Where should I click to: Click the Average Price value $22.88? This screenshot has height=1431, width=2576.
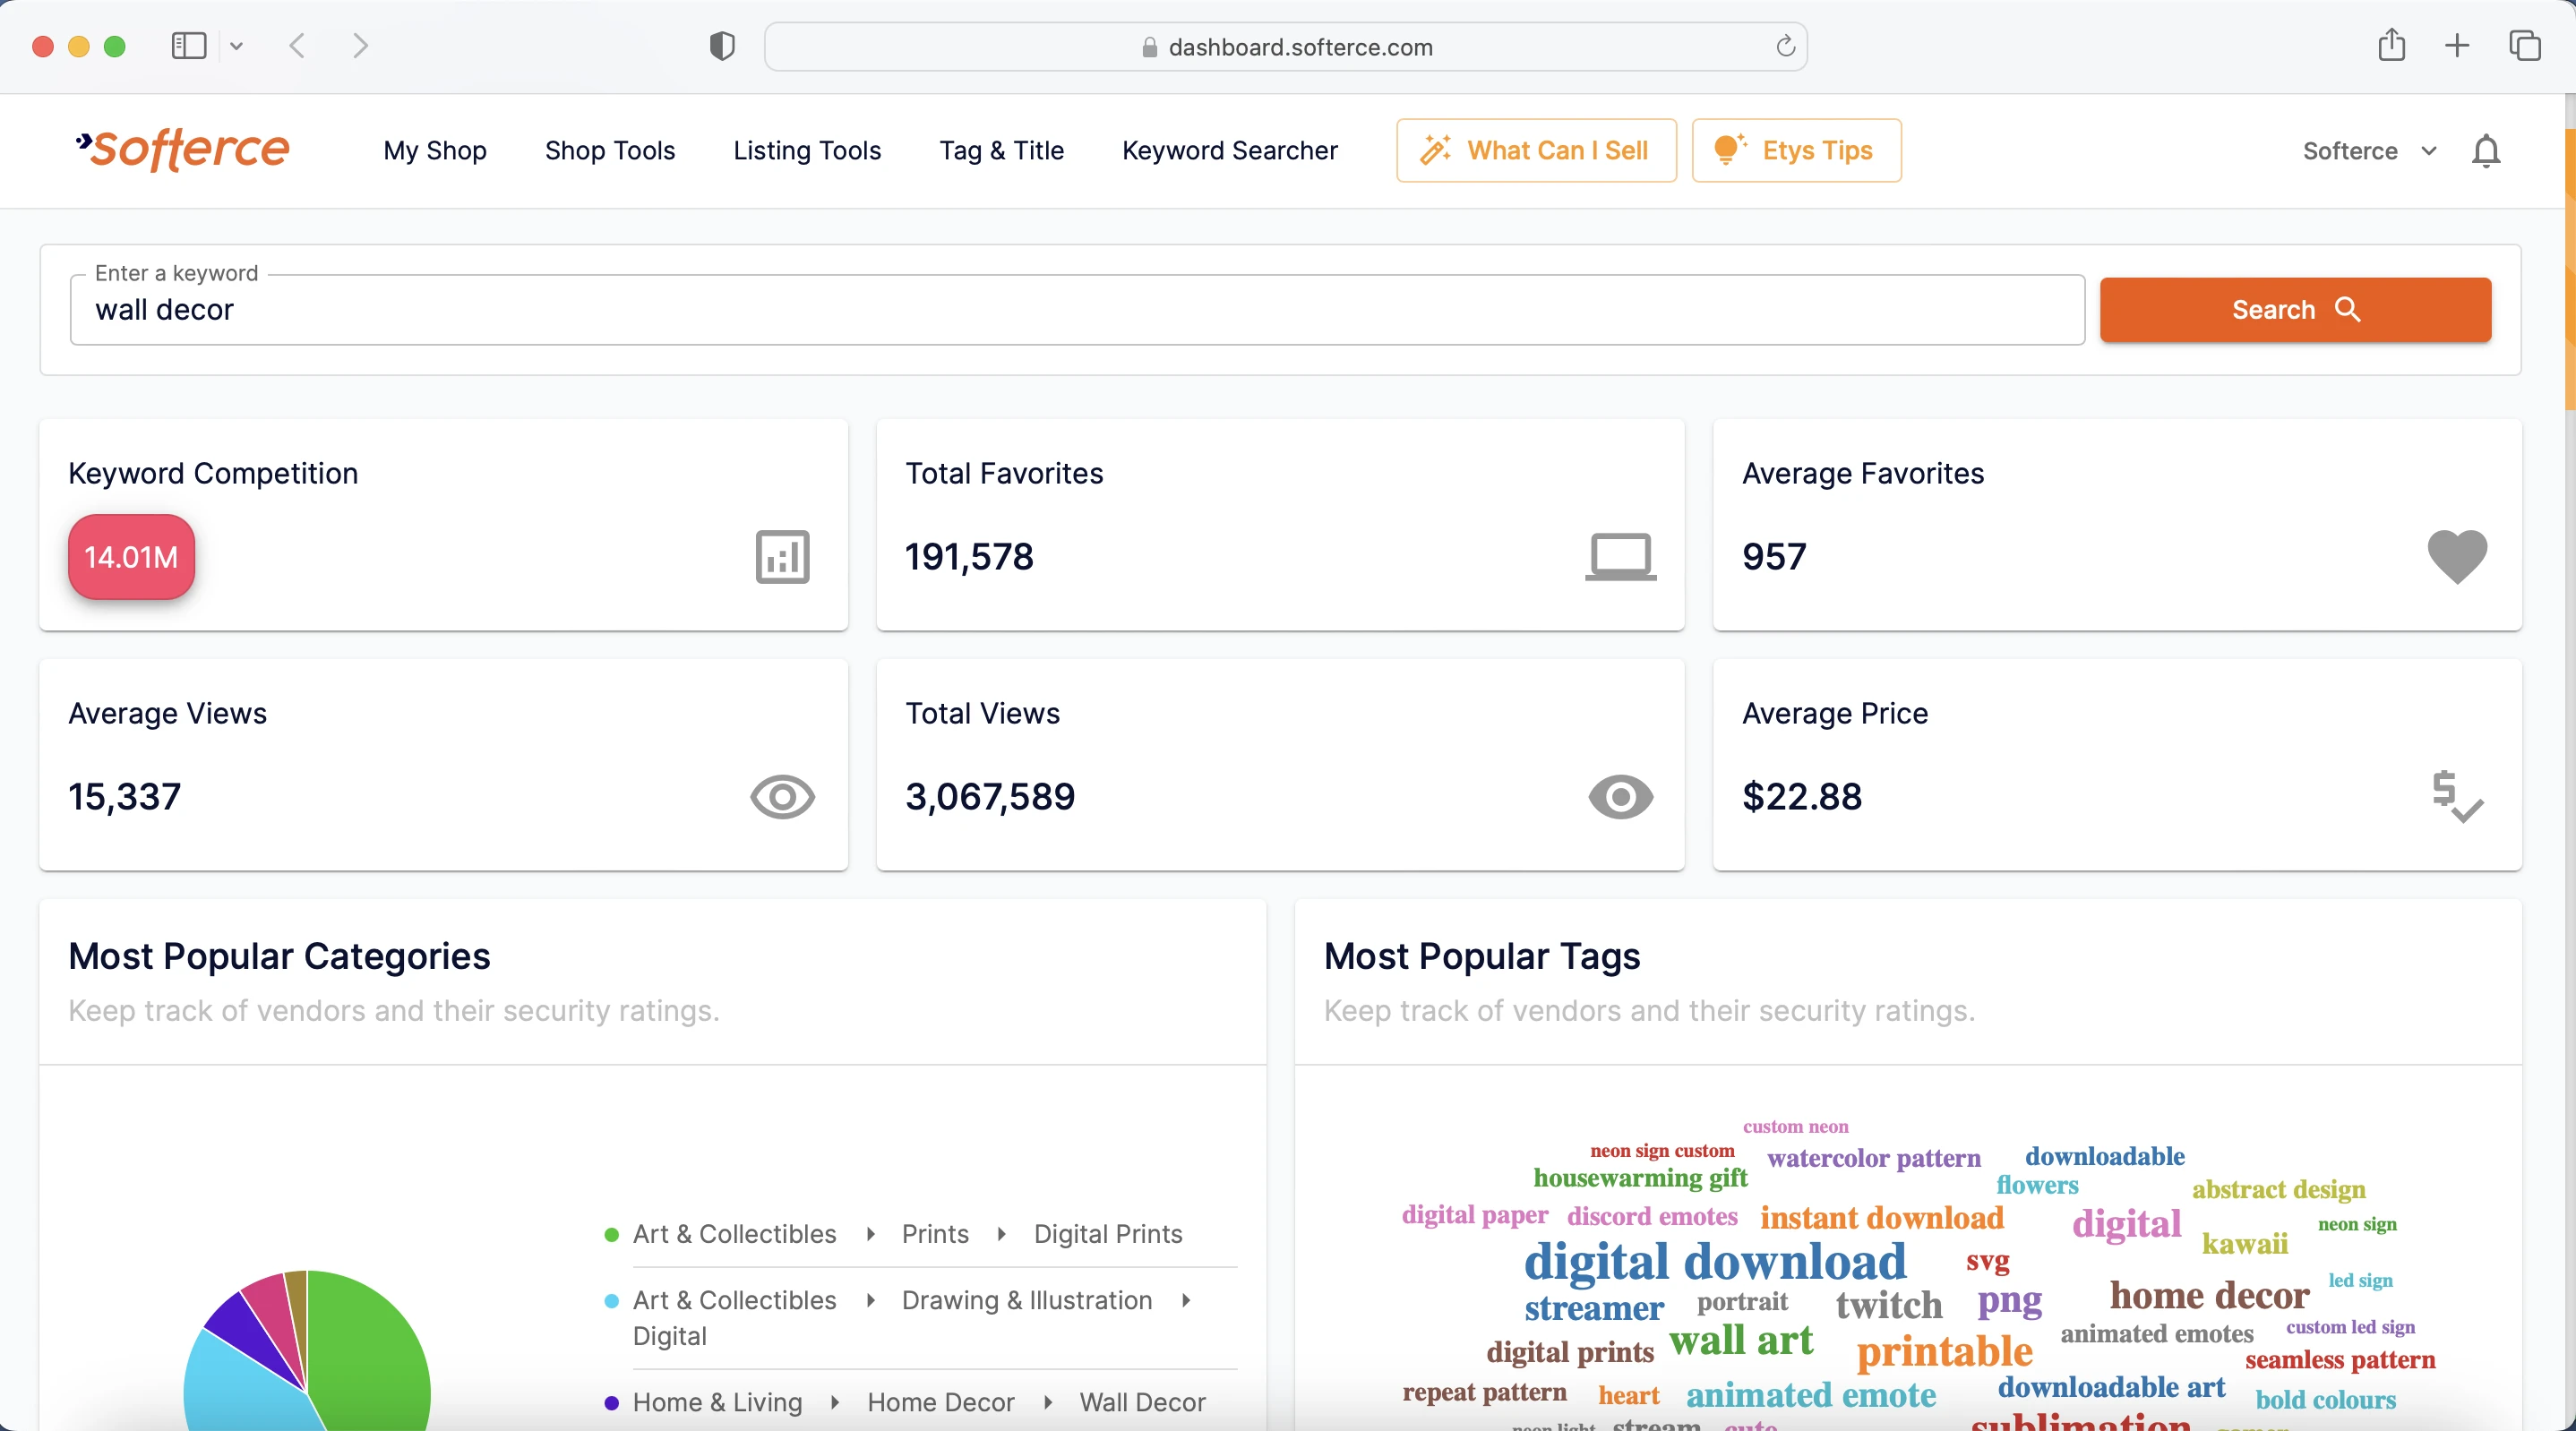(x=1802, y=797)
